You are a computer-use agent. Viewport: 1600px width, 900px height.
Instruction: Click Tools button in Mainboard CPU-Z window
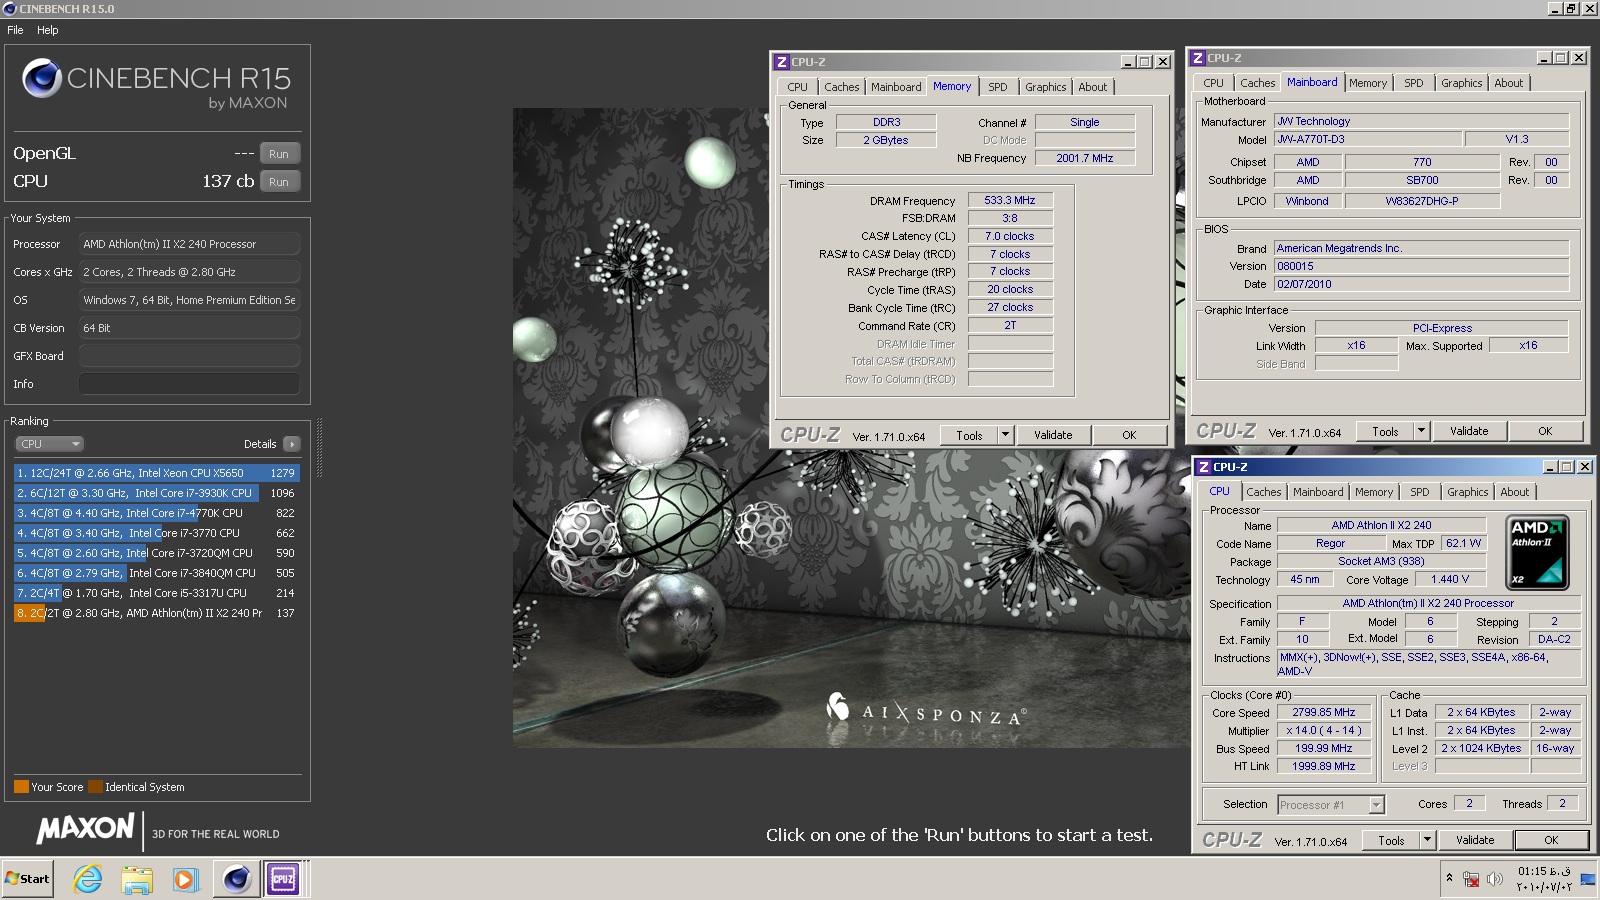1385,431
